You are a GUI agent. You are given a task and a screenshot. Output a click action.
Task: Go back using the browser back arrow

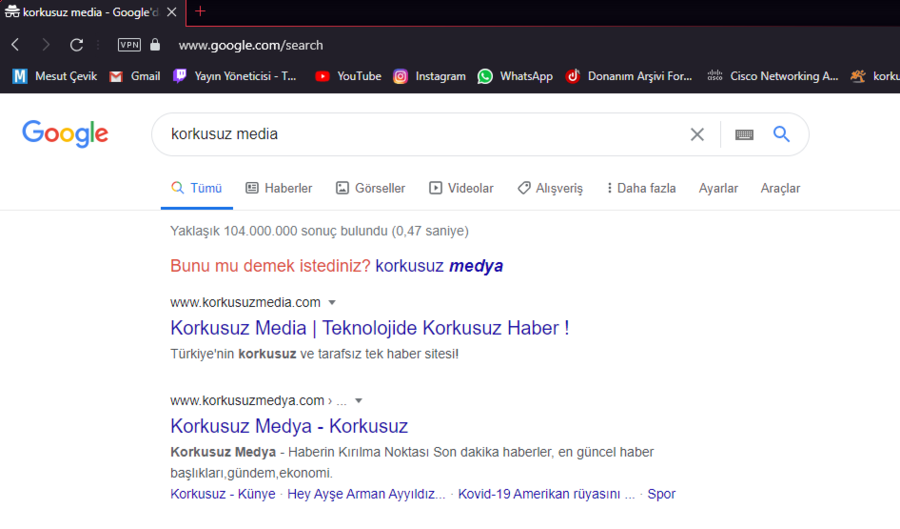[15, 45]
